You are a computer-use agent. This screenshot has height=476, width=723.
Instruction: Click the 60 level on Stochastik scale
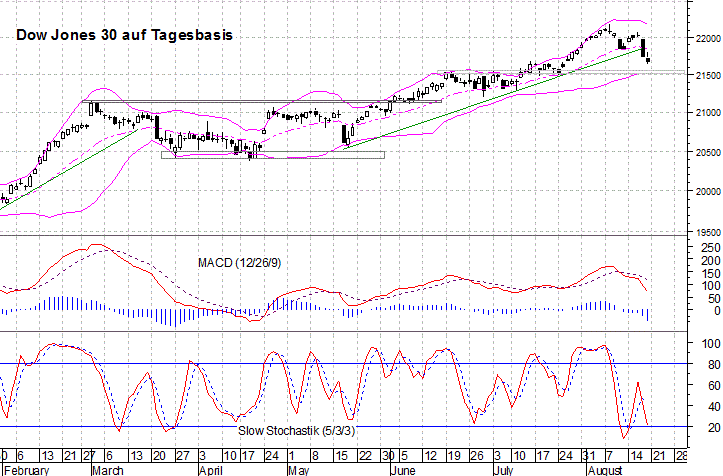click(714, 386)
